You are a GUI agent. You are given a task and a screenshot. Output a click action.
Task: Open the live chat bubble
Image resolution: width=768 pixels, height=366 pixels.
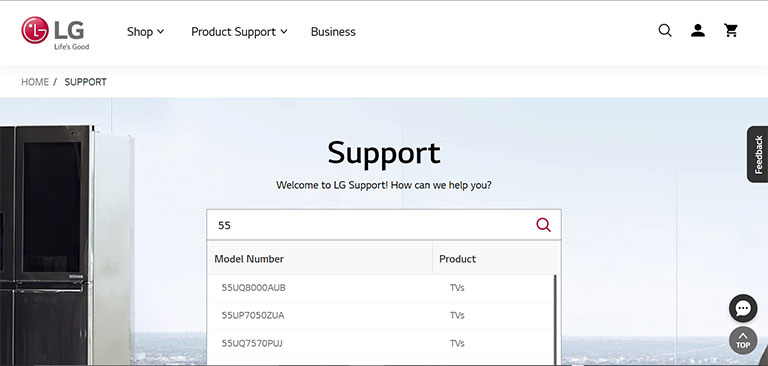743,308
